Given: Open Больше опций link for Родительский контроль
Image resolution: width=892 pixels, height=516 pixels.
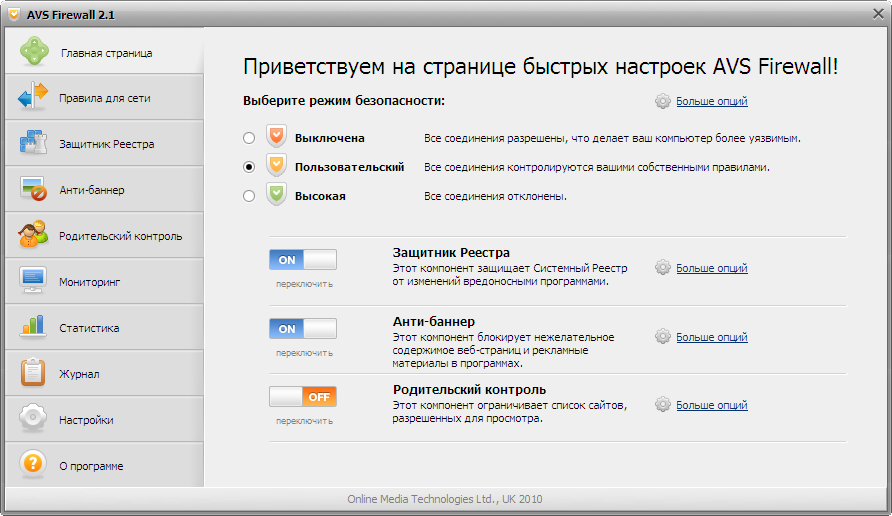Looking at the screenshot, I should coord(712,405).
